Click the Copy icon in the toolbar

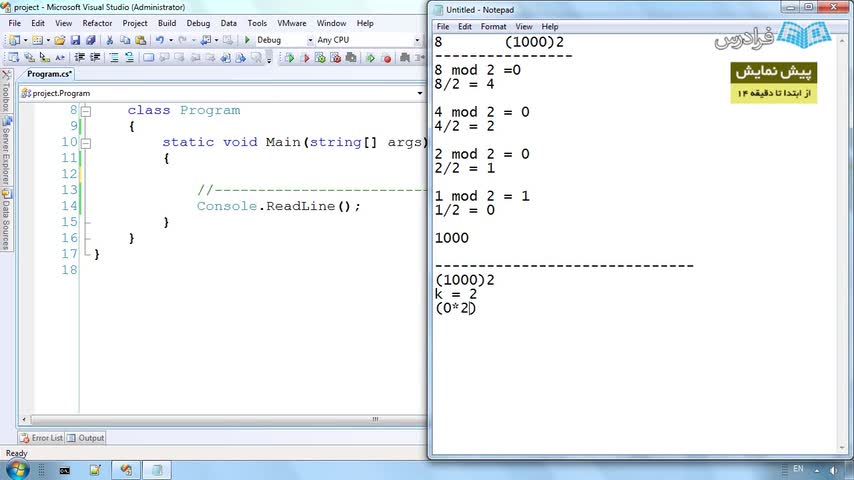[125, 40]
